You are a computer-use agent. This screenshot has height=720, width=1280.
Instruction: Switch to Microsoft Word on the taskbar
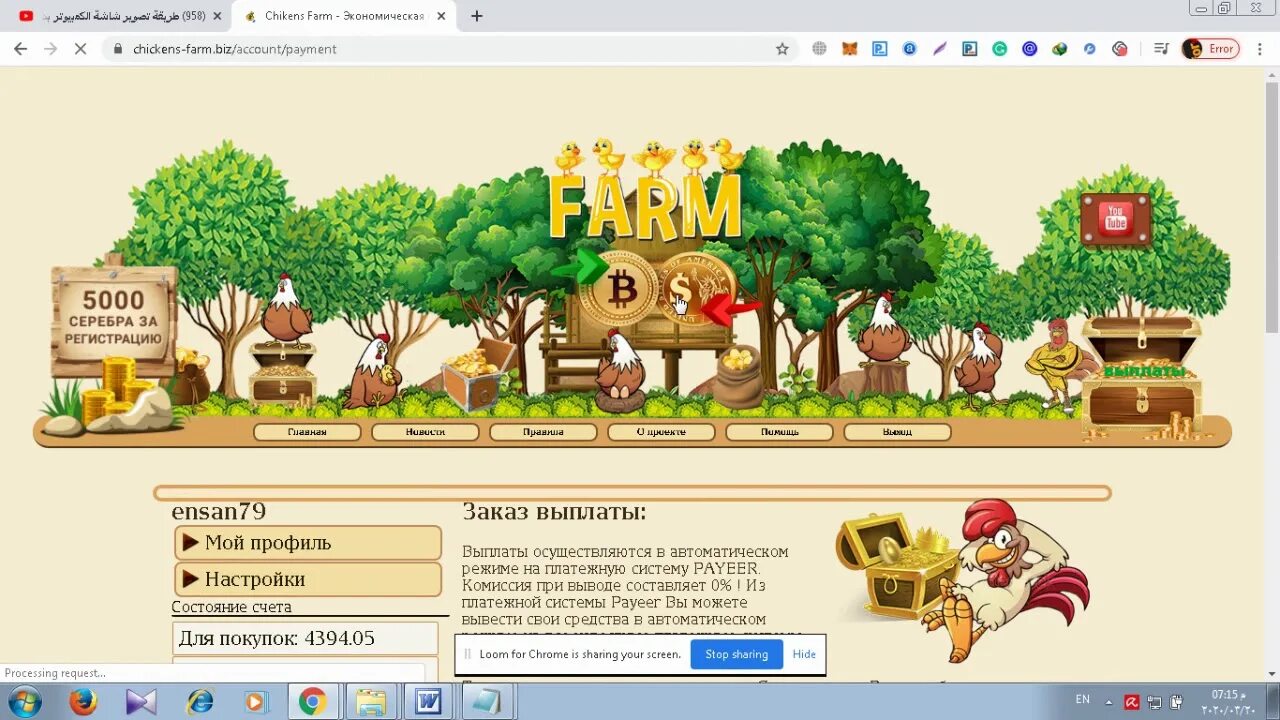click(x=429, y=702)
